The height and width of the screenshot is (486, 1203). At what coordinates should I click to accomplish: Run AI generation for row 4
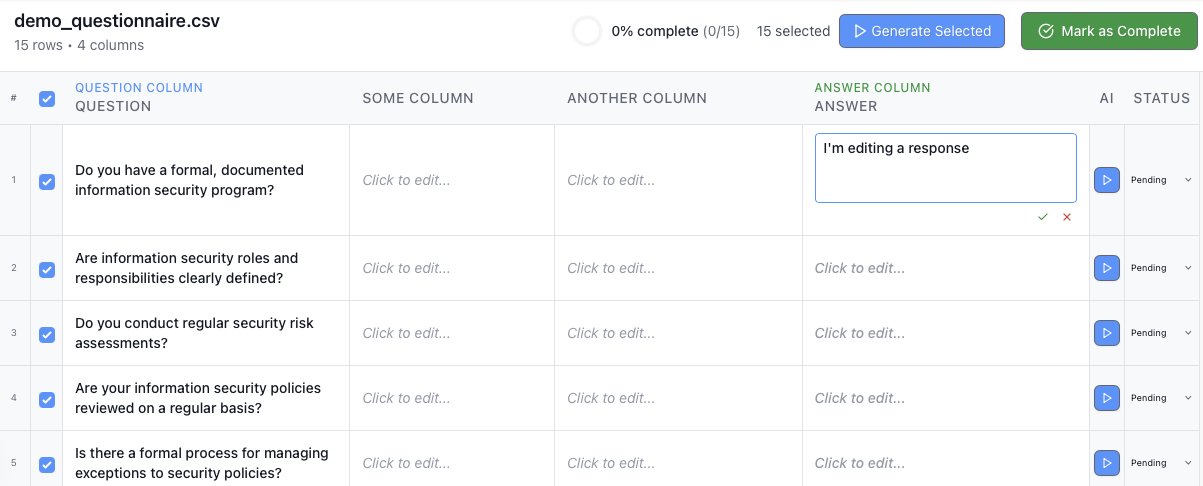point(1106,398)
